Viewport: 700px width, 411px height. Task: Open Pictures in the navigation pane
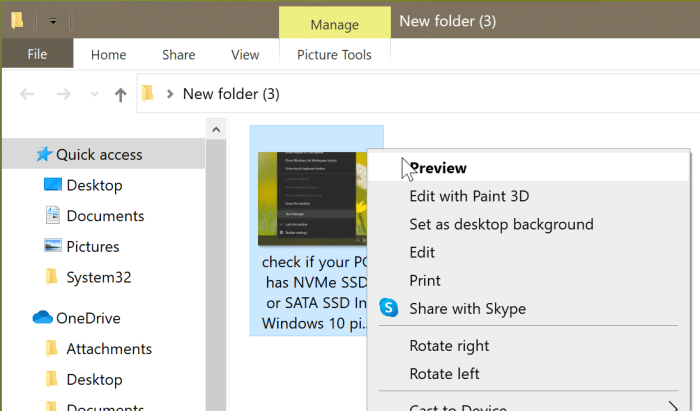(x=93, y=247)
